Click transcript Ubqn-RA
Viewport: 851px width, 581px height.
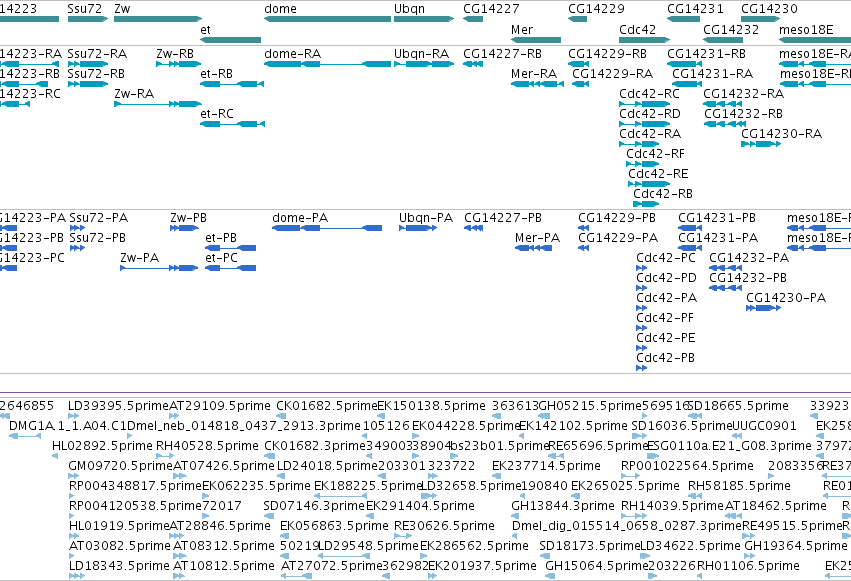(424, 64)
